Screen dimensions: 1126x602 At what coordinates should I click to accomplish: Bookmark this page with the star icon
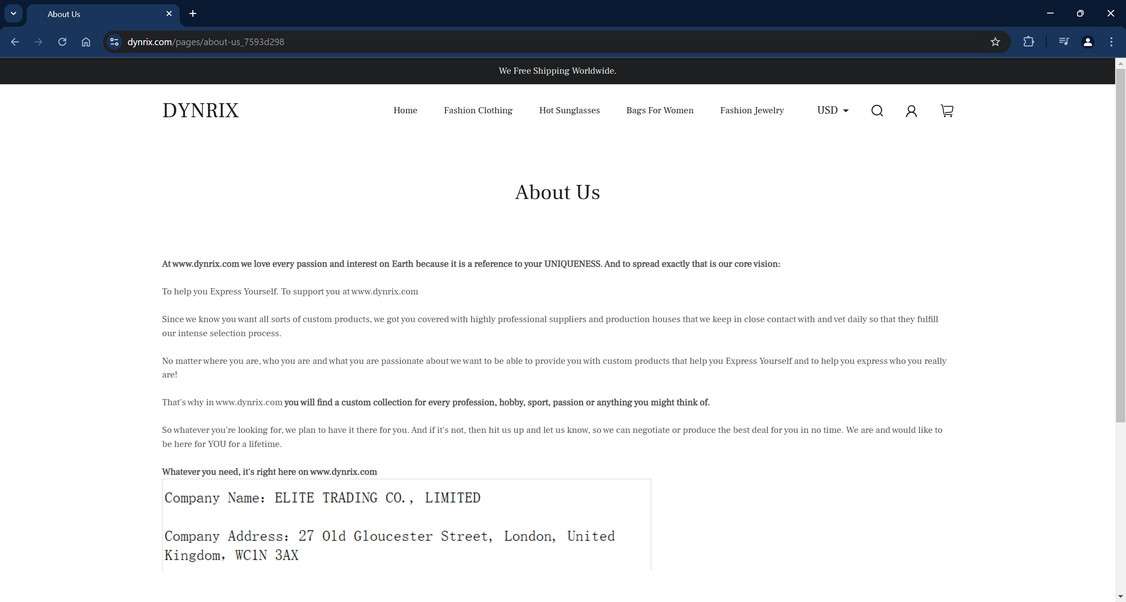click(x=995, y=42)
